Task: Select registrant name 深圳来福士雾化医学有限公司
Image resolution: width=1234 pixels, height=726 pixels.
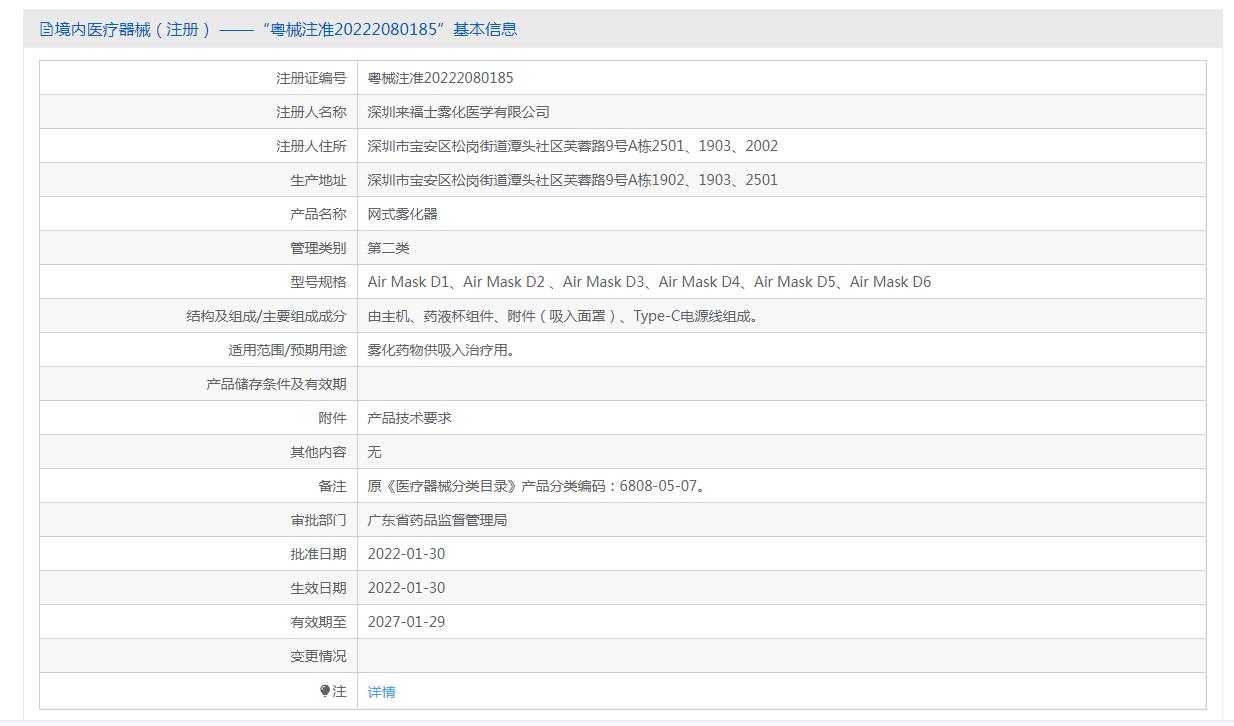Action: pyautogui.click(x=459, y=112)
